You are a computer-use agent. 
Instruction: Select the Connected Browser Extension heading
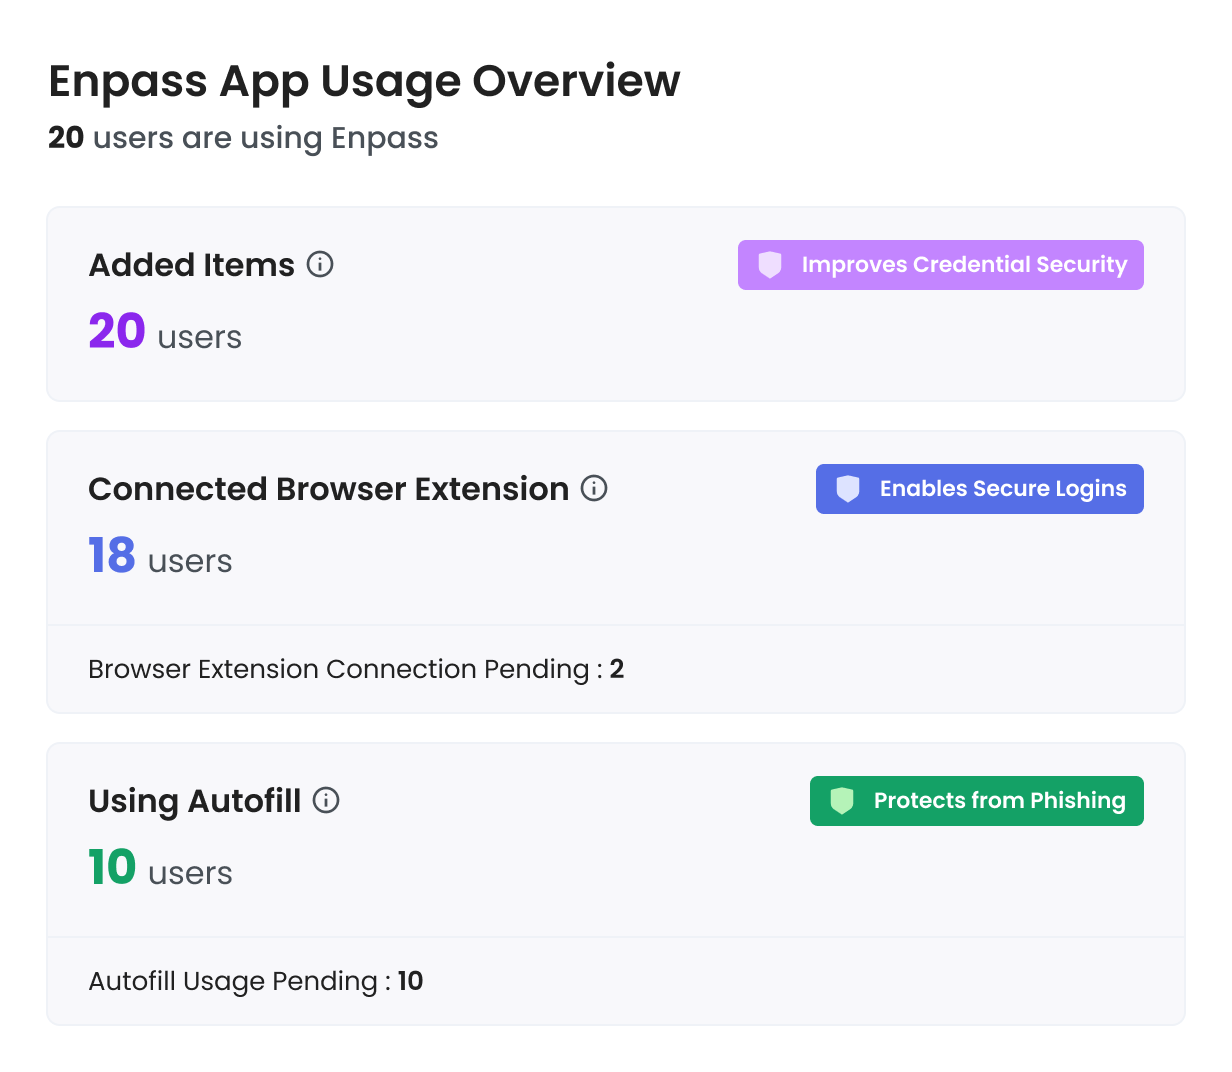coord(328,489)
